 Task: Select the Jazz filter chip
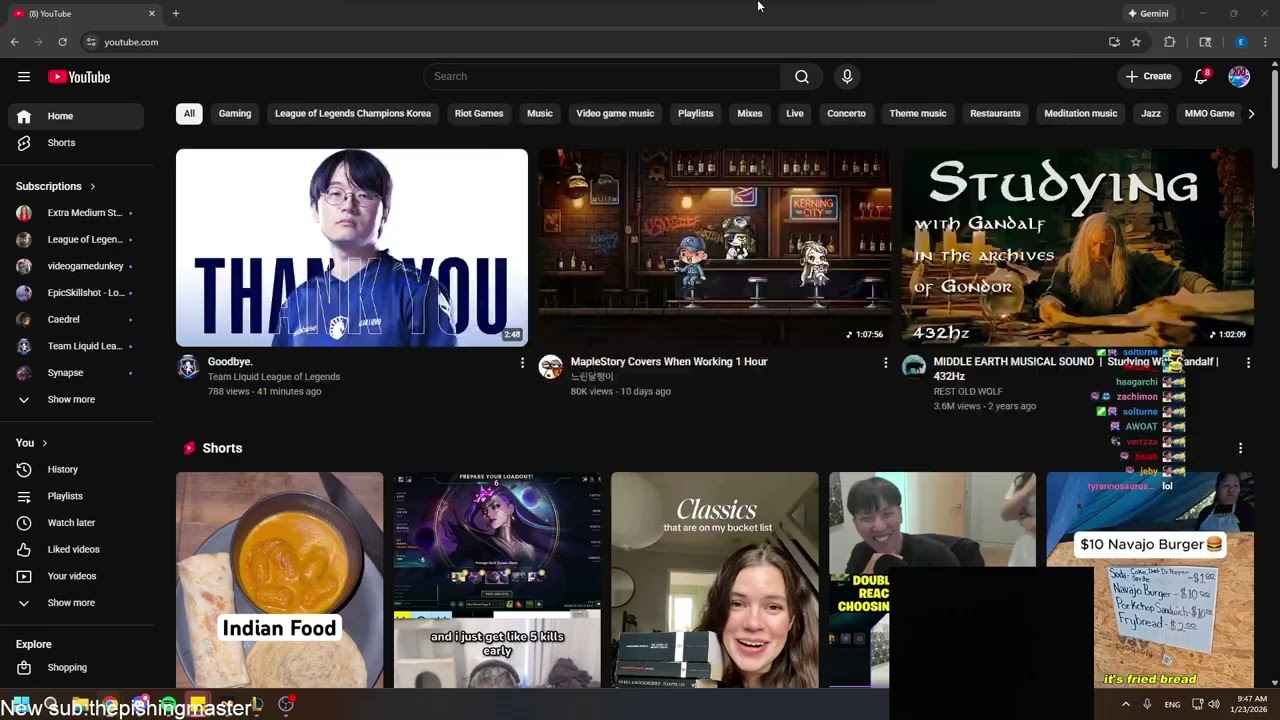(1151, 114)
